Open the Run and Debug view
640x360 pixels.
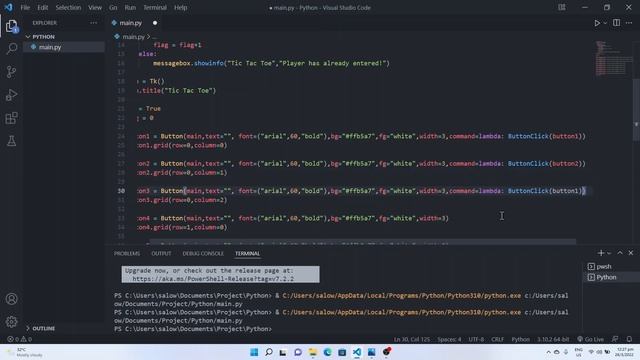click(11, 95)
